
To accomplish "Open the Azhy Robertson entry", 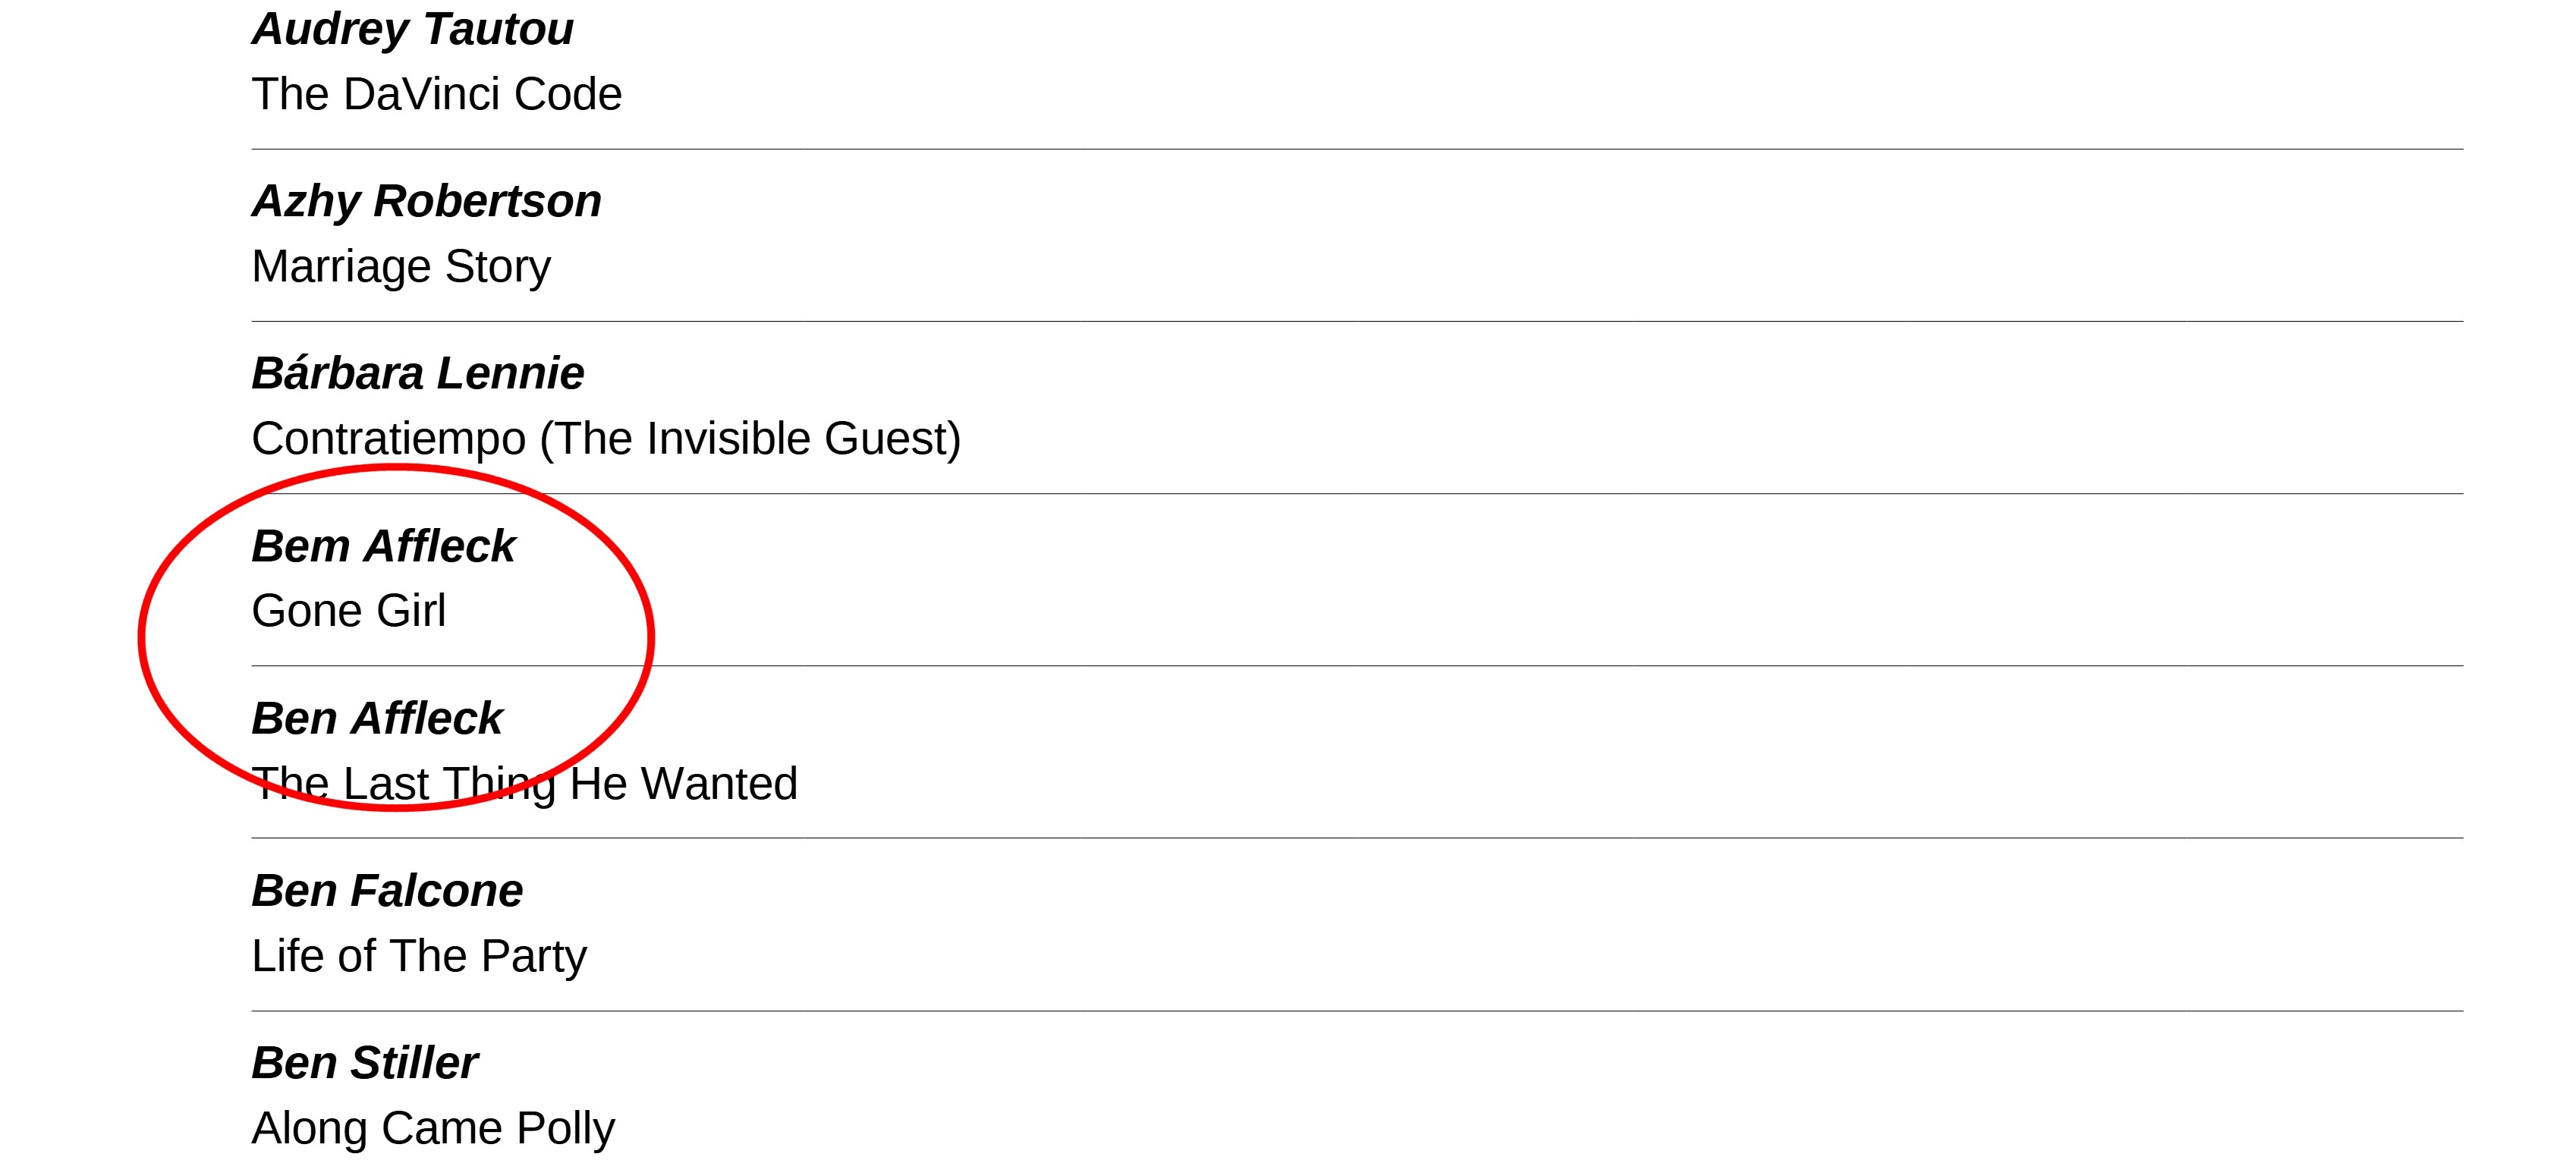I will click(426, 202).
